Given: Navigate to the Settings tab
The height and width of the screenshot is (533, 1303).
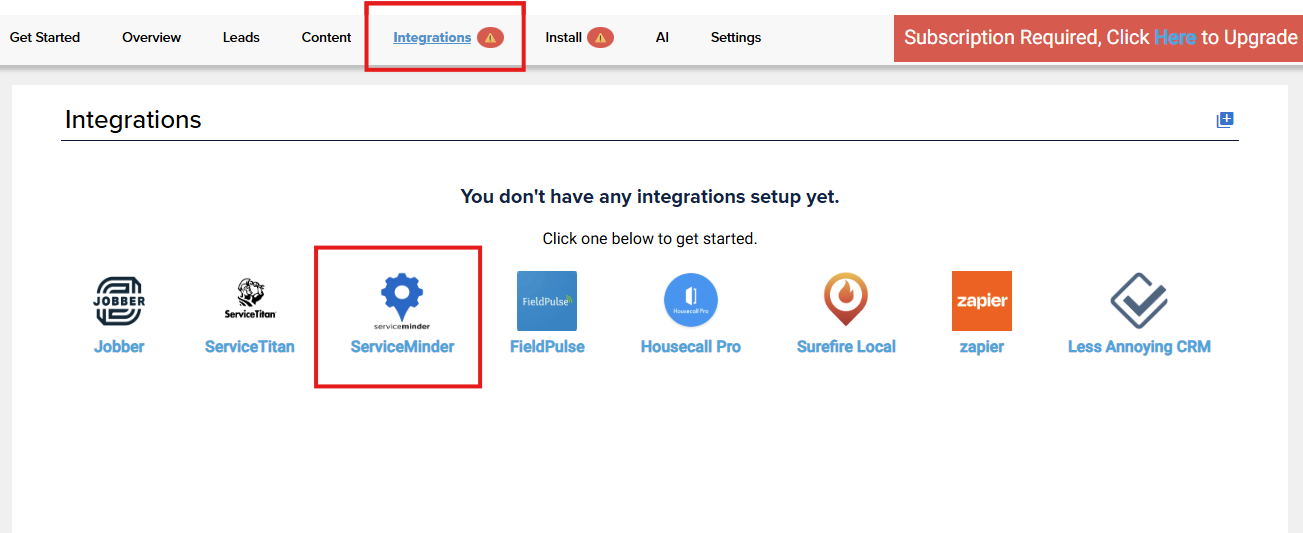Looking at the screenshot, I should click(736, 38).
